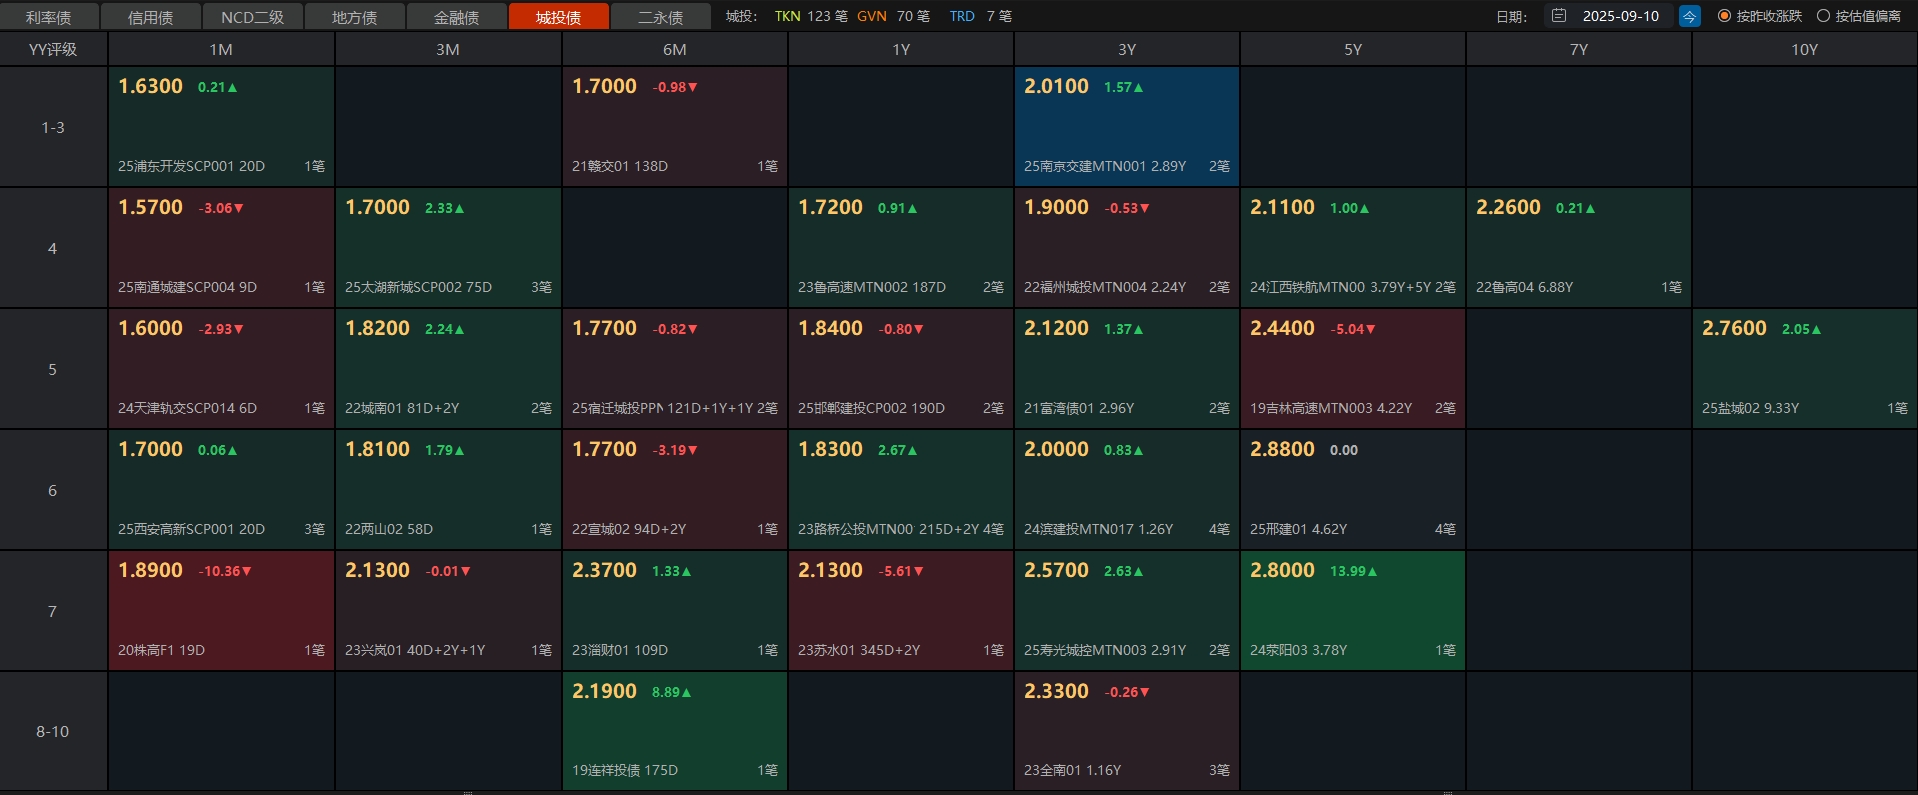
Task: Switch to the 利率债 tab
Action: (x=49, y=17)
